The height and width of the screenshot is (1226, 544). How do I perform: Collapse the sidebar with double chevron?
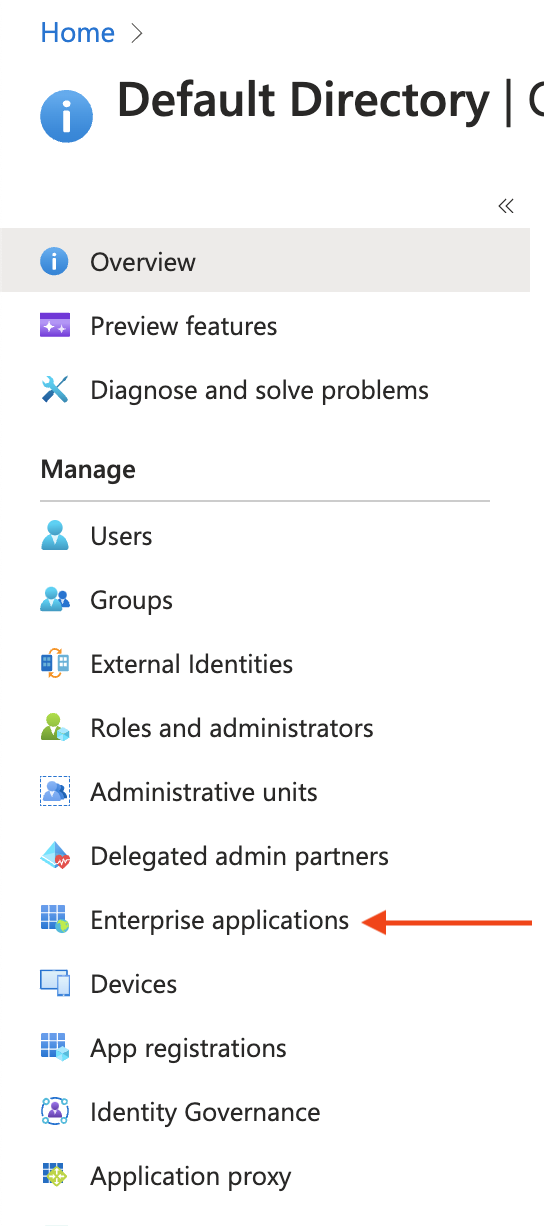click(506, 206)
